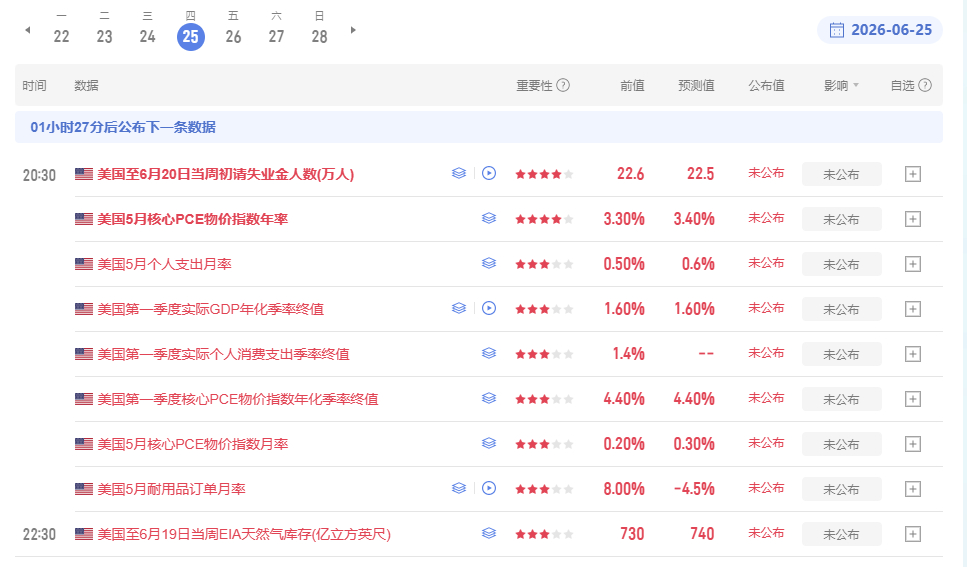
Task: Click 未公布 impact button for 初请失业金人数
Action: click(841, 175)
